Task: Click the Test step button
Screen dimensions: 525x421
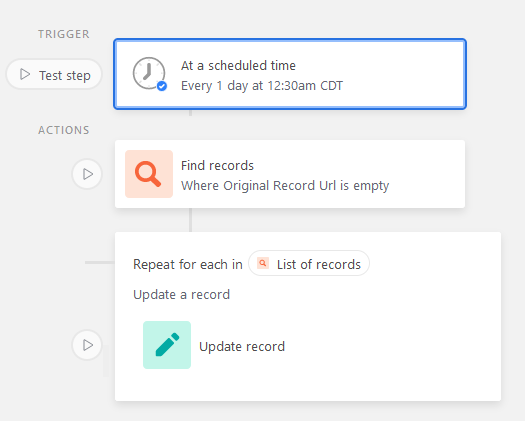Action: 54,74
